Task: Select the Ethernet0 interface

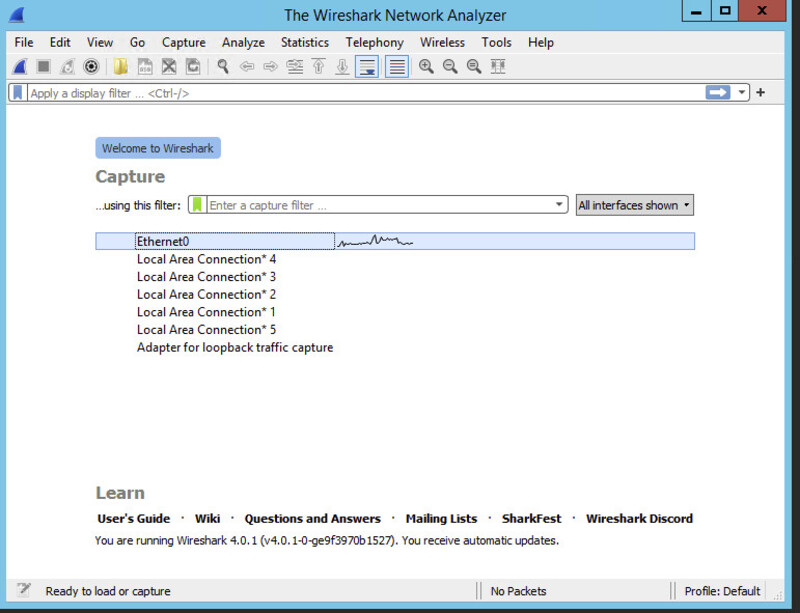Action: tap(163, 242)
